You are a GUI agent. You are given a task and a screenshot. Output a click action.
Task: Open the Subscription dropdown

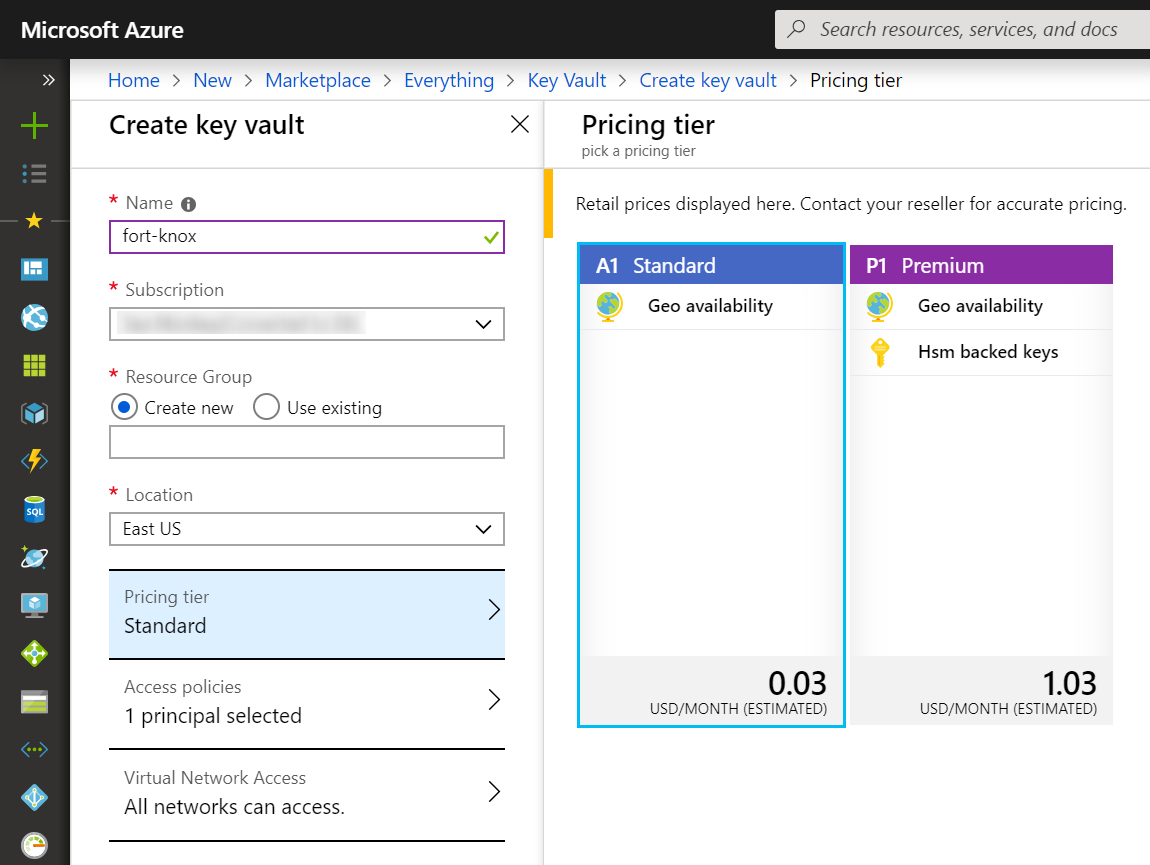[x=306, y=324]
